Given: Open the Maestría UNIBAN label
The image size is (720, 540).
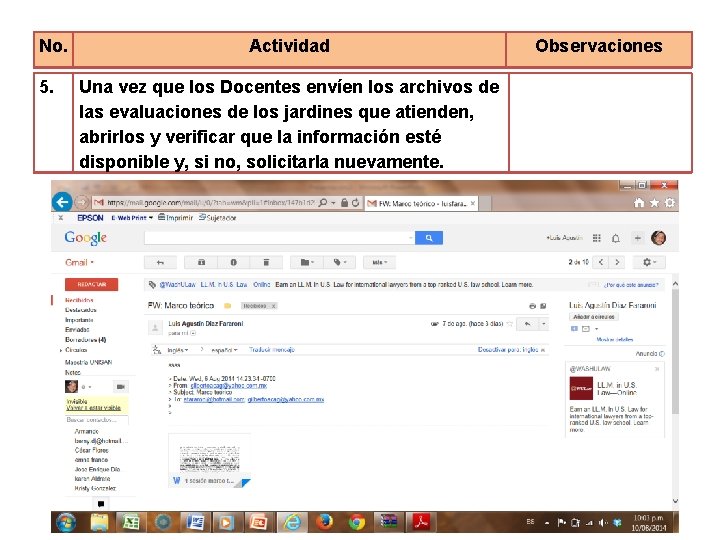Looking at the screenshot, I should (88, 362).
